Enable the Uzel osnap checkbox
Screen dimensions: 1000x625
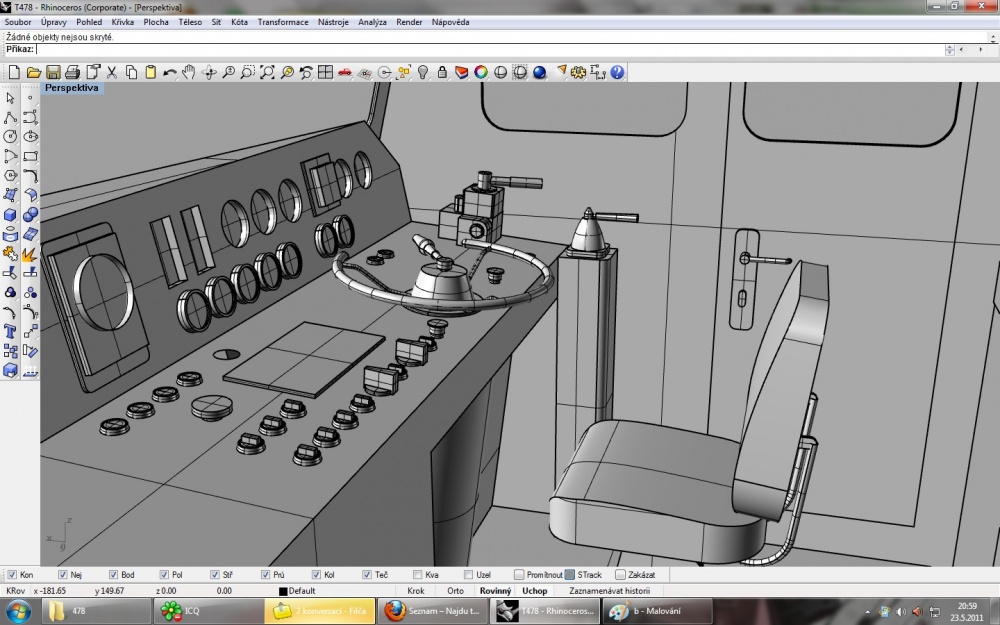469,575
